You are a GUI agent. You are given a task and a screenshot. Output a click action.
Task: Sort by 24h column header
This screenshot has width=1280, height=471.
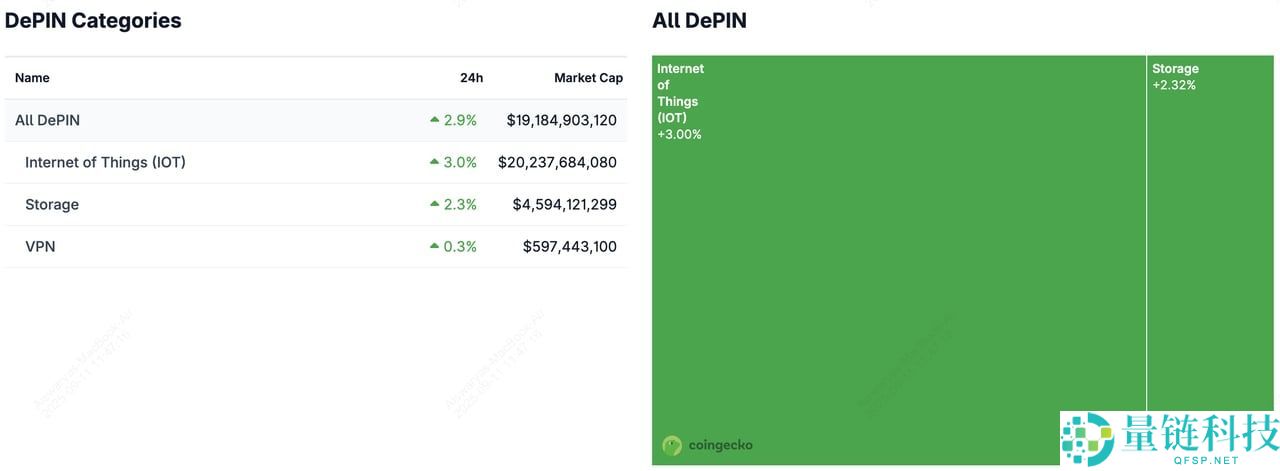[471, 78]
